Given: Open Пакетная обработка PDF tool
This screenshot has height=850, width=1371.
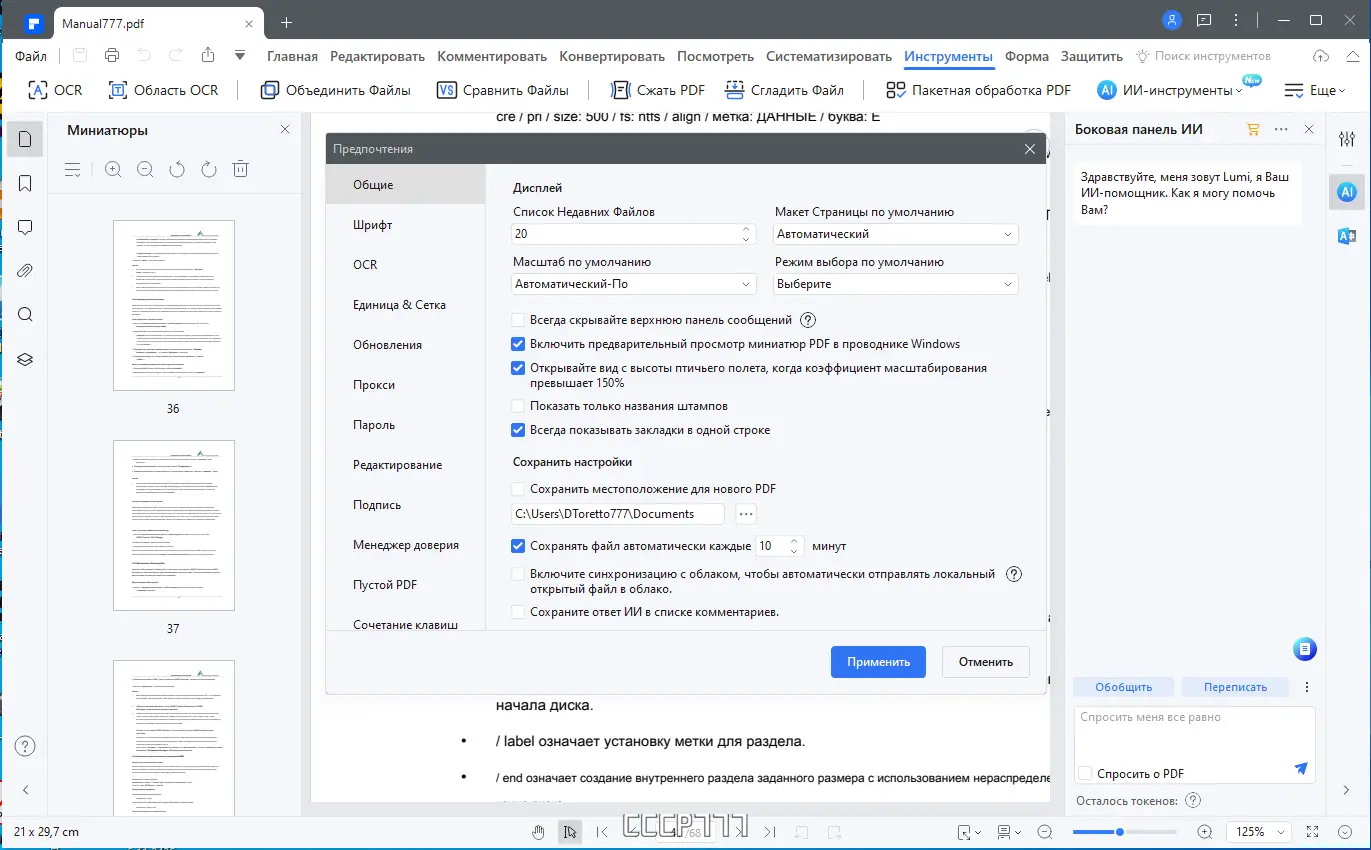Looking at the screenshot, I should [977, 89].
